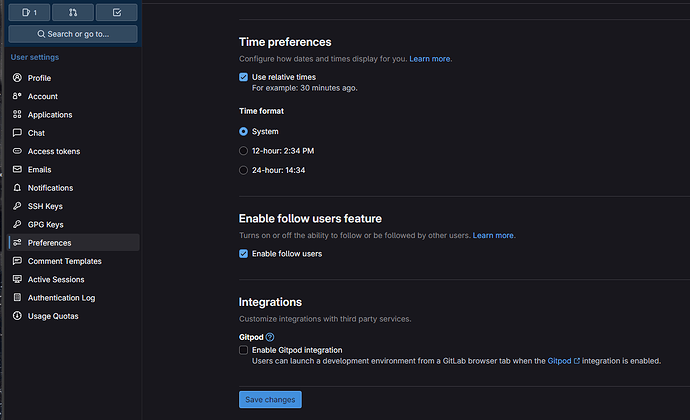Click the Preferences sliders icon
The width and height of the screenshot is (690, 420).
17,243
